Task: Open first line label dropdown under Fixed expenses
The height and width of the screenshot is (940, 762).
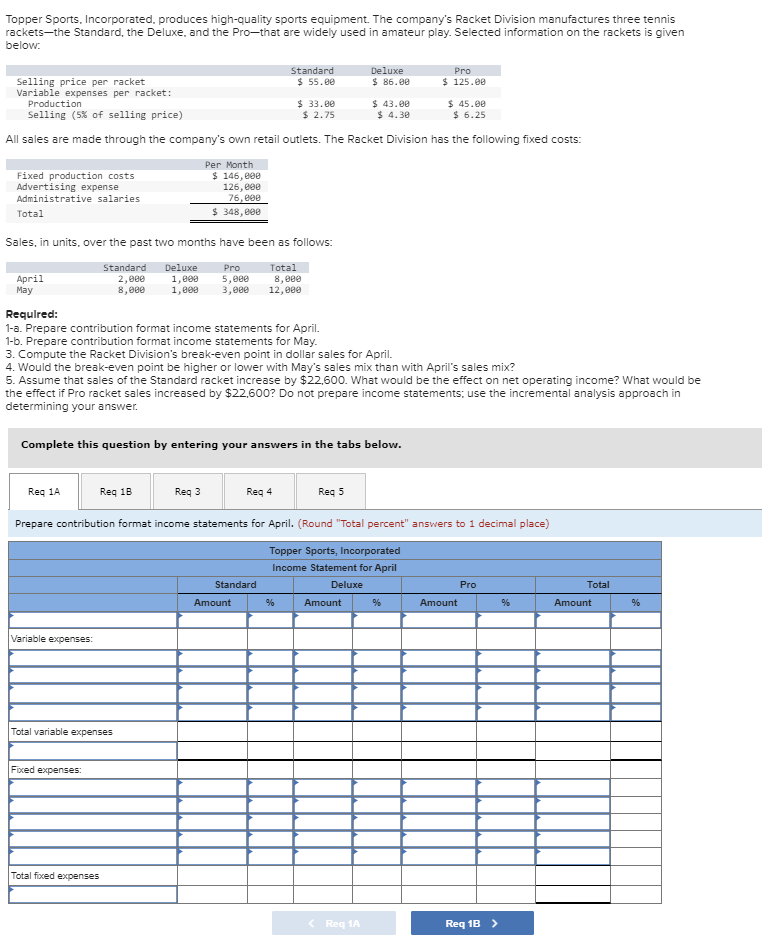Action: (93, 787)
